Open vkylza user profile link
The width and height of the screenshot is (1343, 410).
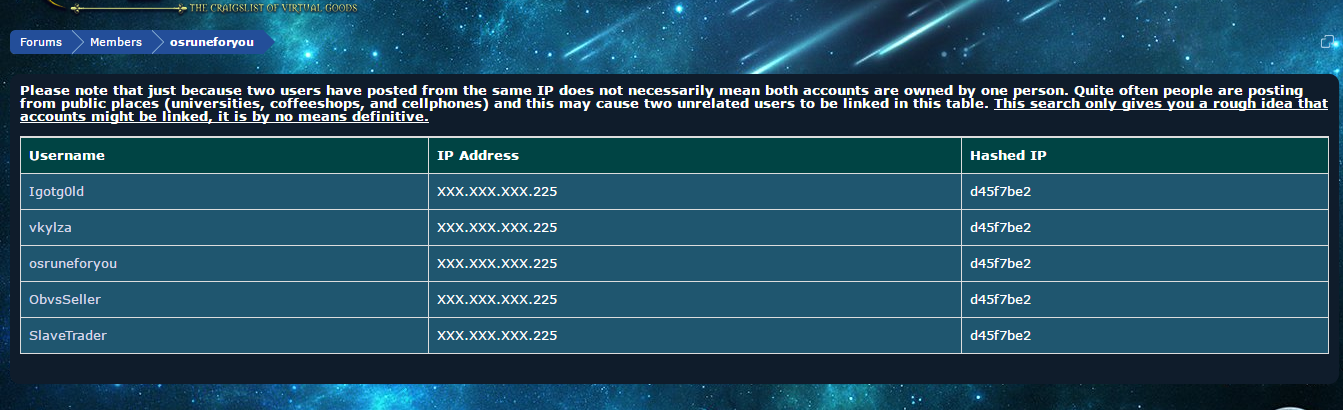pos(50,228)
